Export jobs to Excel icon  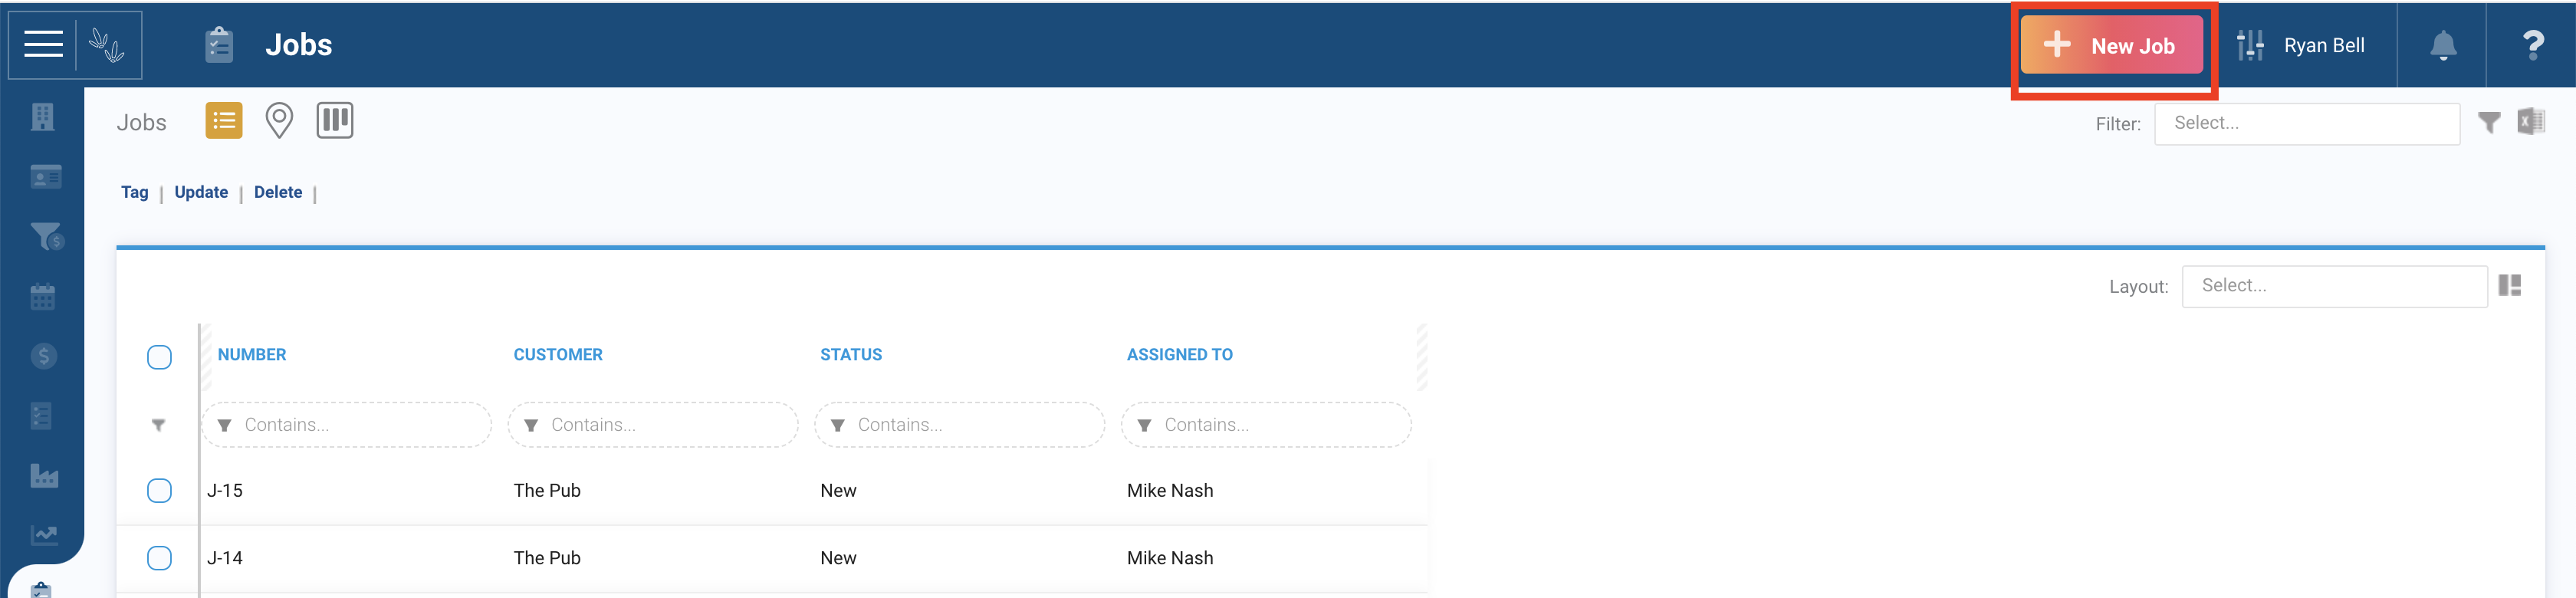(x=2531, y=122)
